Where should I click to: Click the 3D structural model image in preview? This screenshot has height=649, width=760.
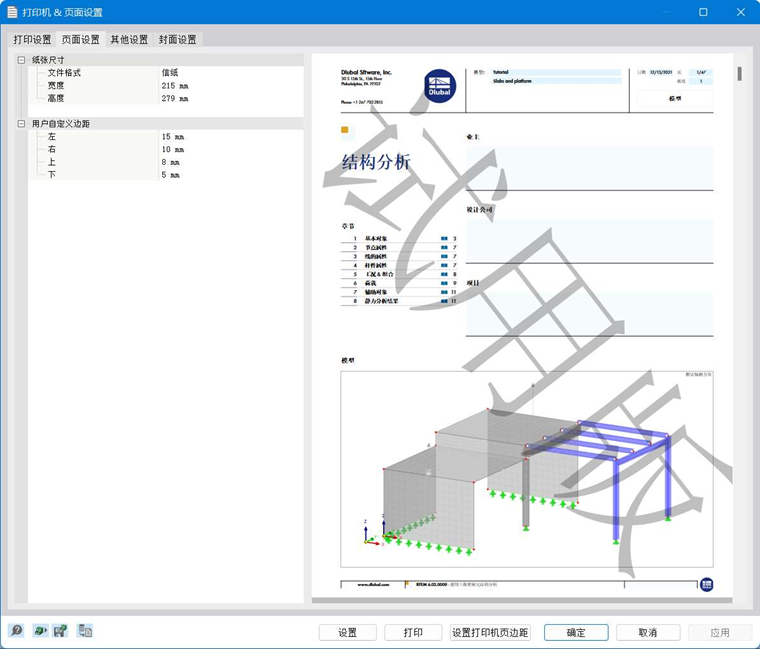527,469
